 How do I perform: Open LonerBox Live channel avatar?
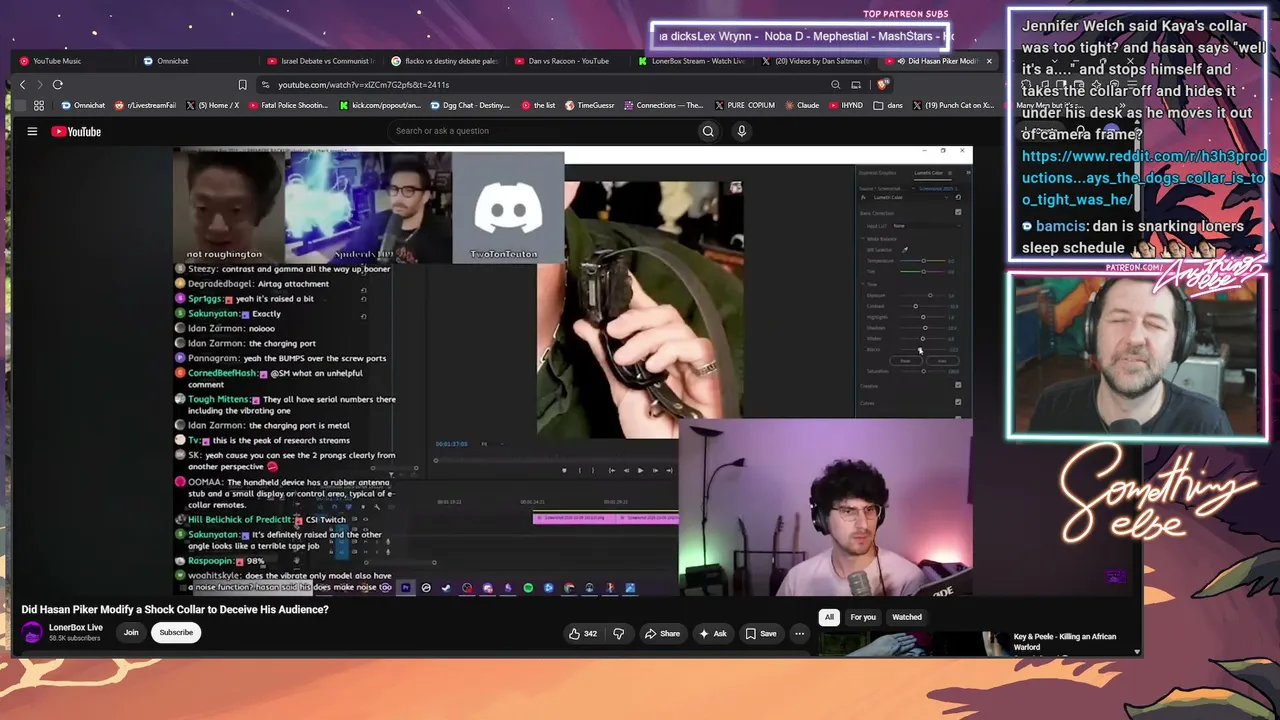click(x=32, y=632)
